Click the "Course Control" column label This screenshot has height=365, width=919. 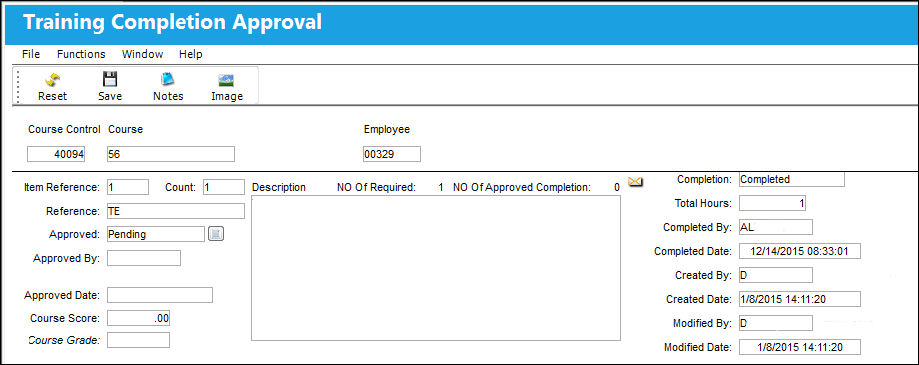point(64,129)
